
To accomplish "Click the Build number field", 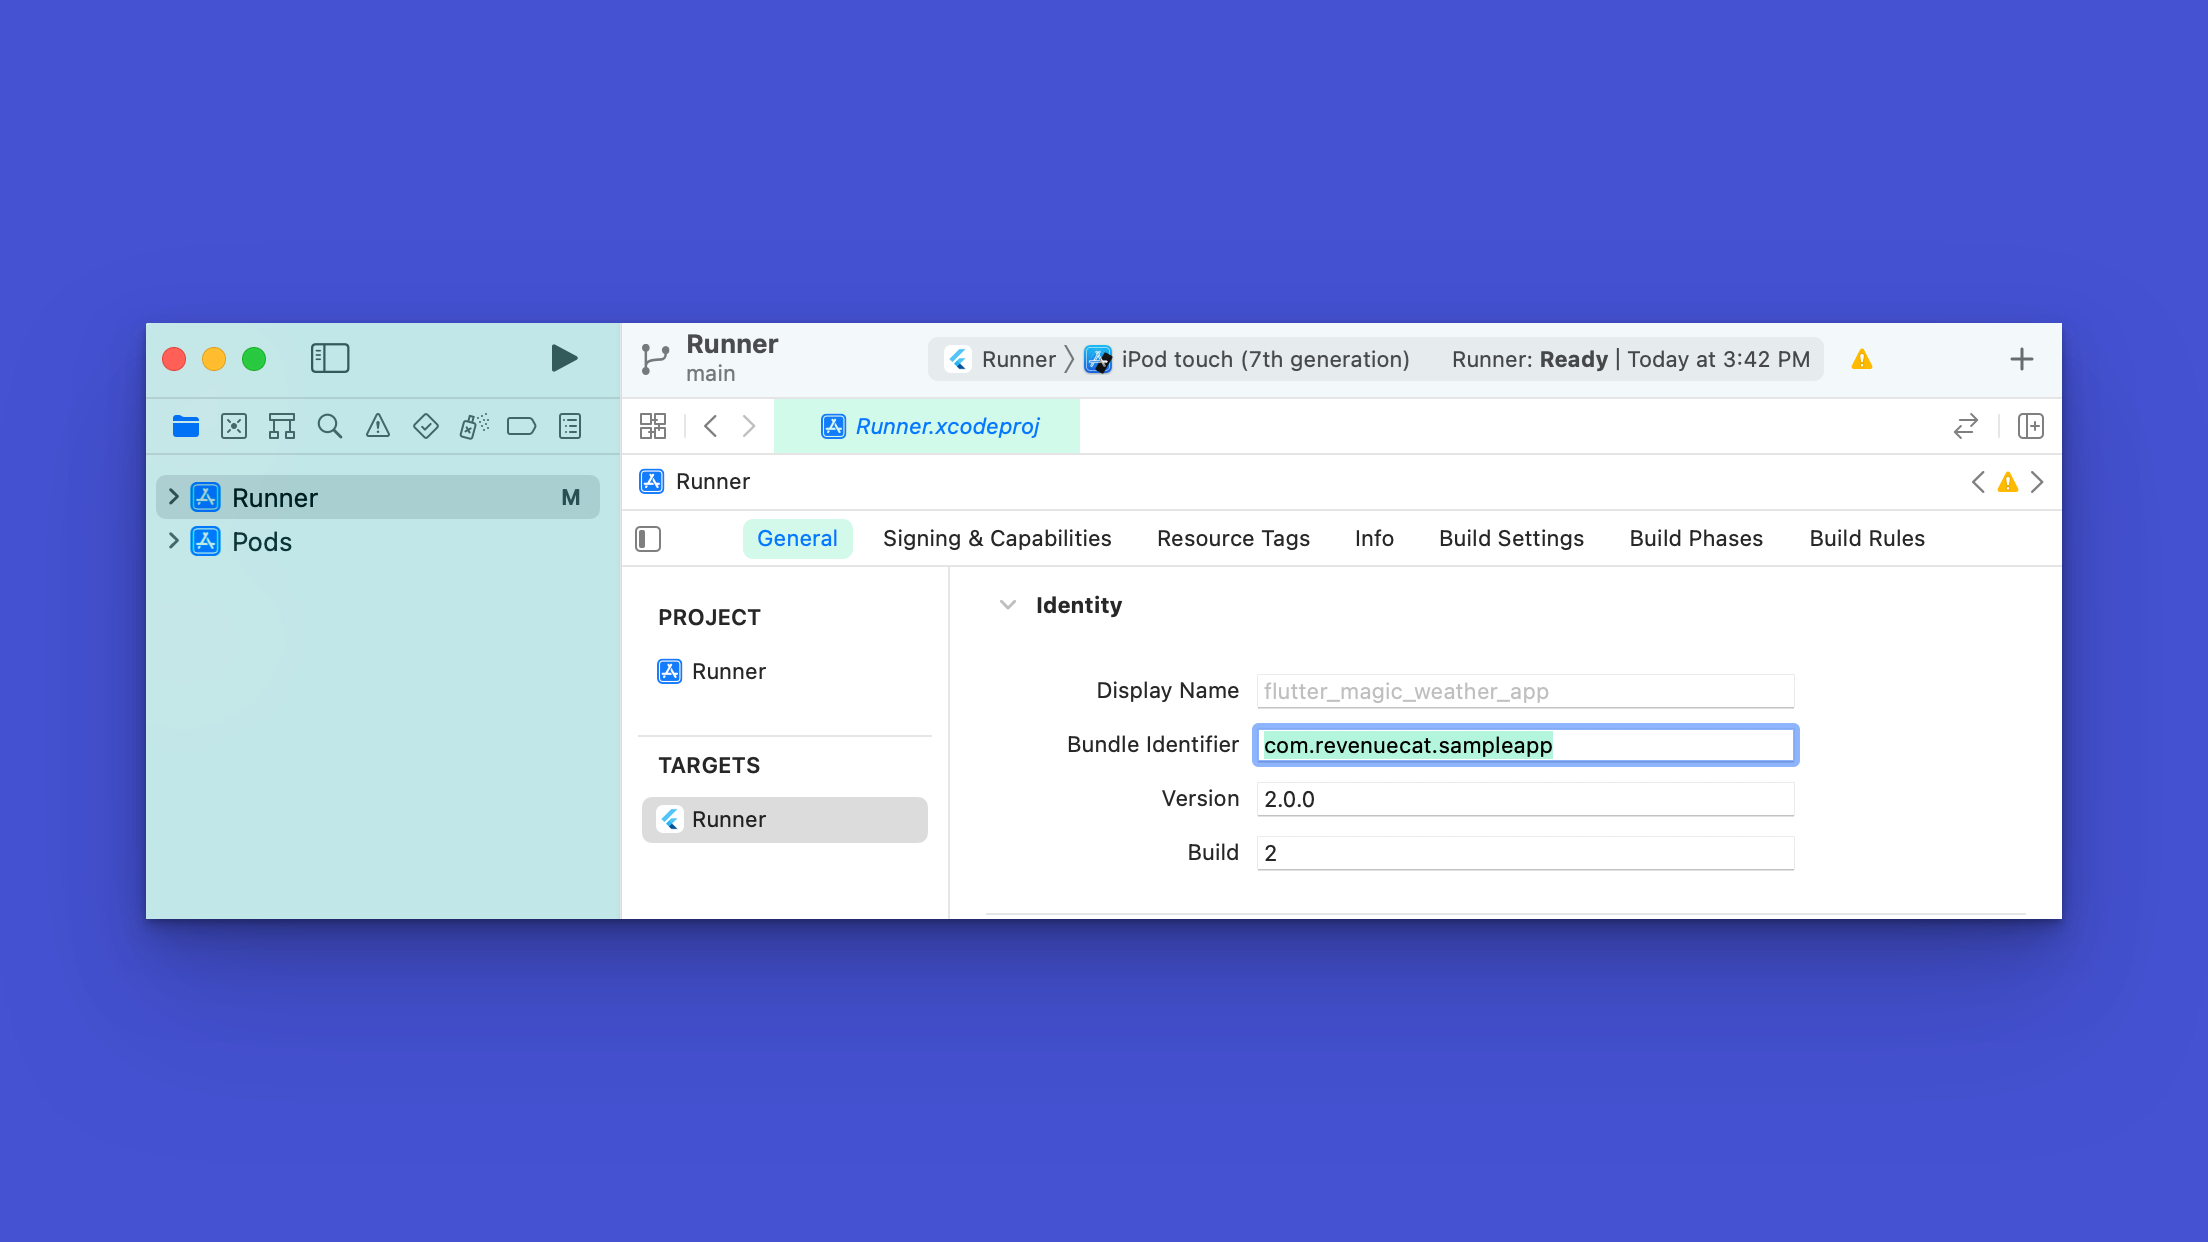I will pos(1525,853).
